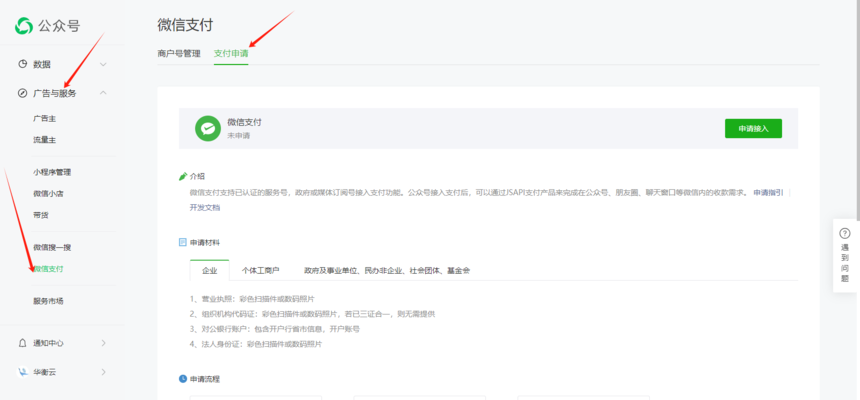The height and width of the screenshot is (400, 860).
Task: Select the 企业 materials tab
Action: coord(210,271)
